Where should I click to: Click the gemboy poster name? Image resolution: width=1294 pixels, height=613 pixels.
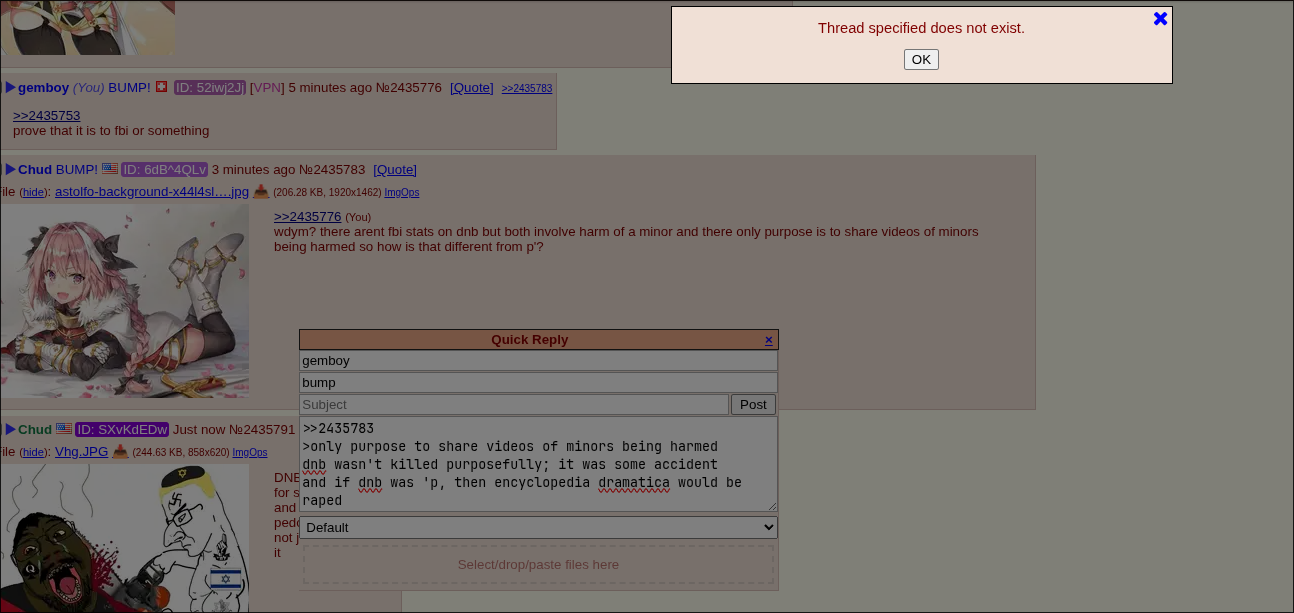click(x=43, y=87)
